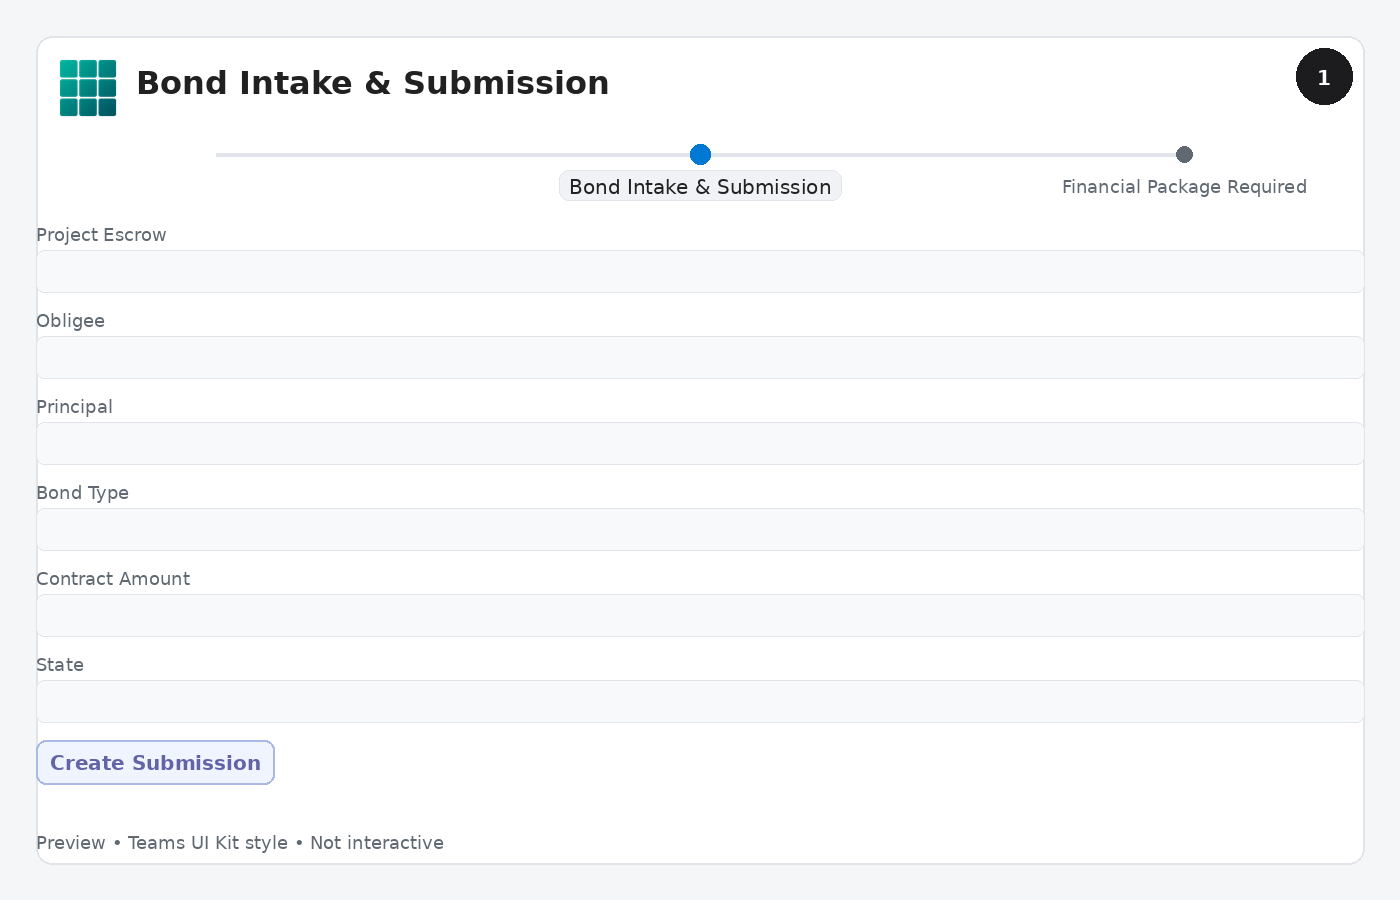Viewport: 1400px width, 900px height.
Task: Select the gray Financial Package step dot
Action: click(1184, 154)
